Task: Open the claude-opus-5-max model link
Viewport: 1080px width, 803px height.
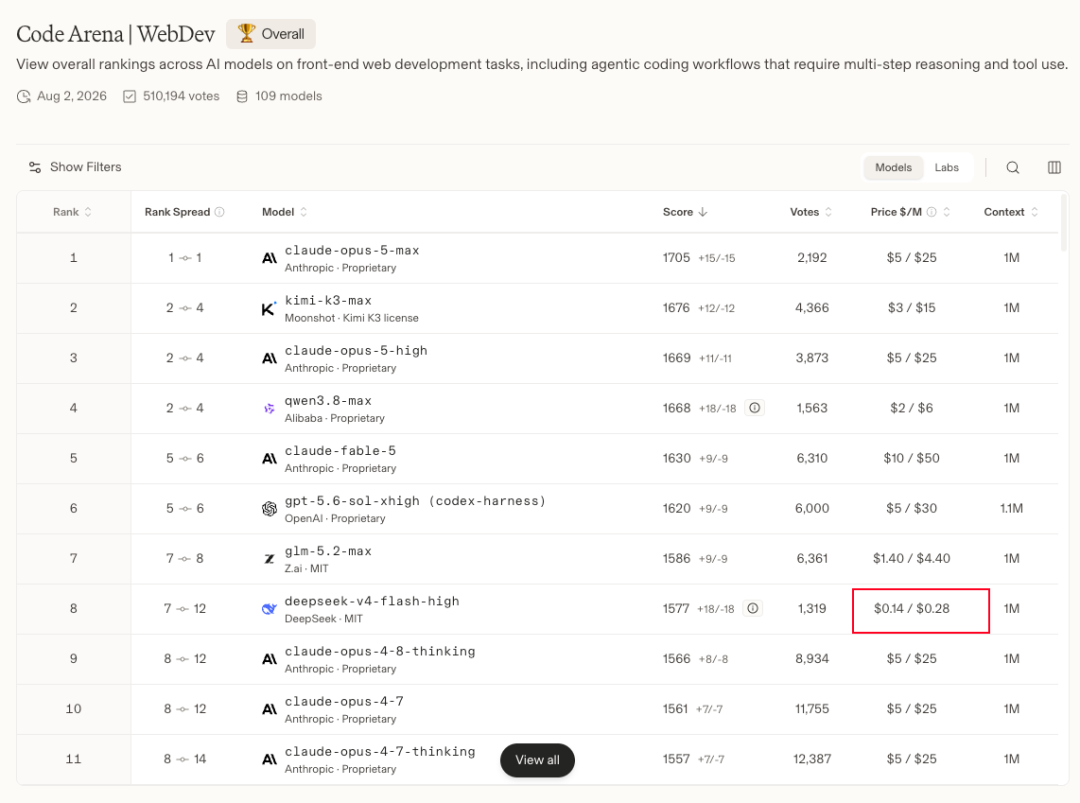Action: coord(352,251)
